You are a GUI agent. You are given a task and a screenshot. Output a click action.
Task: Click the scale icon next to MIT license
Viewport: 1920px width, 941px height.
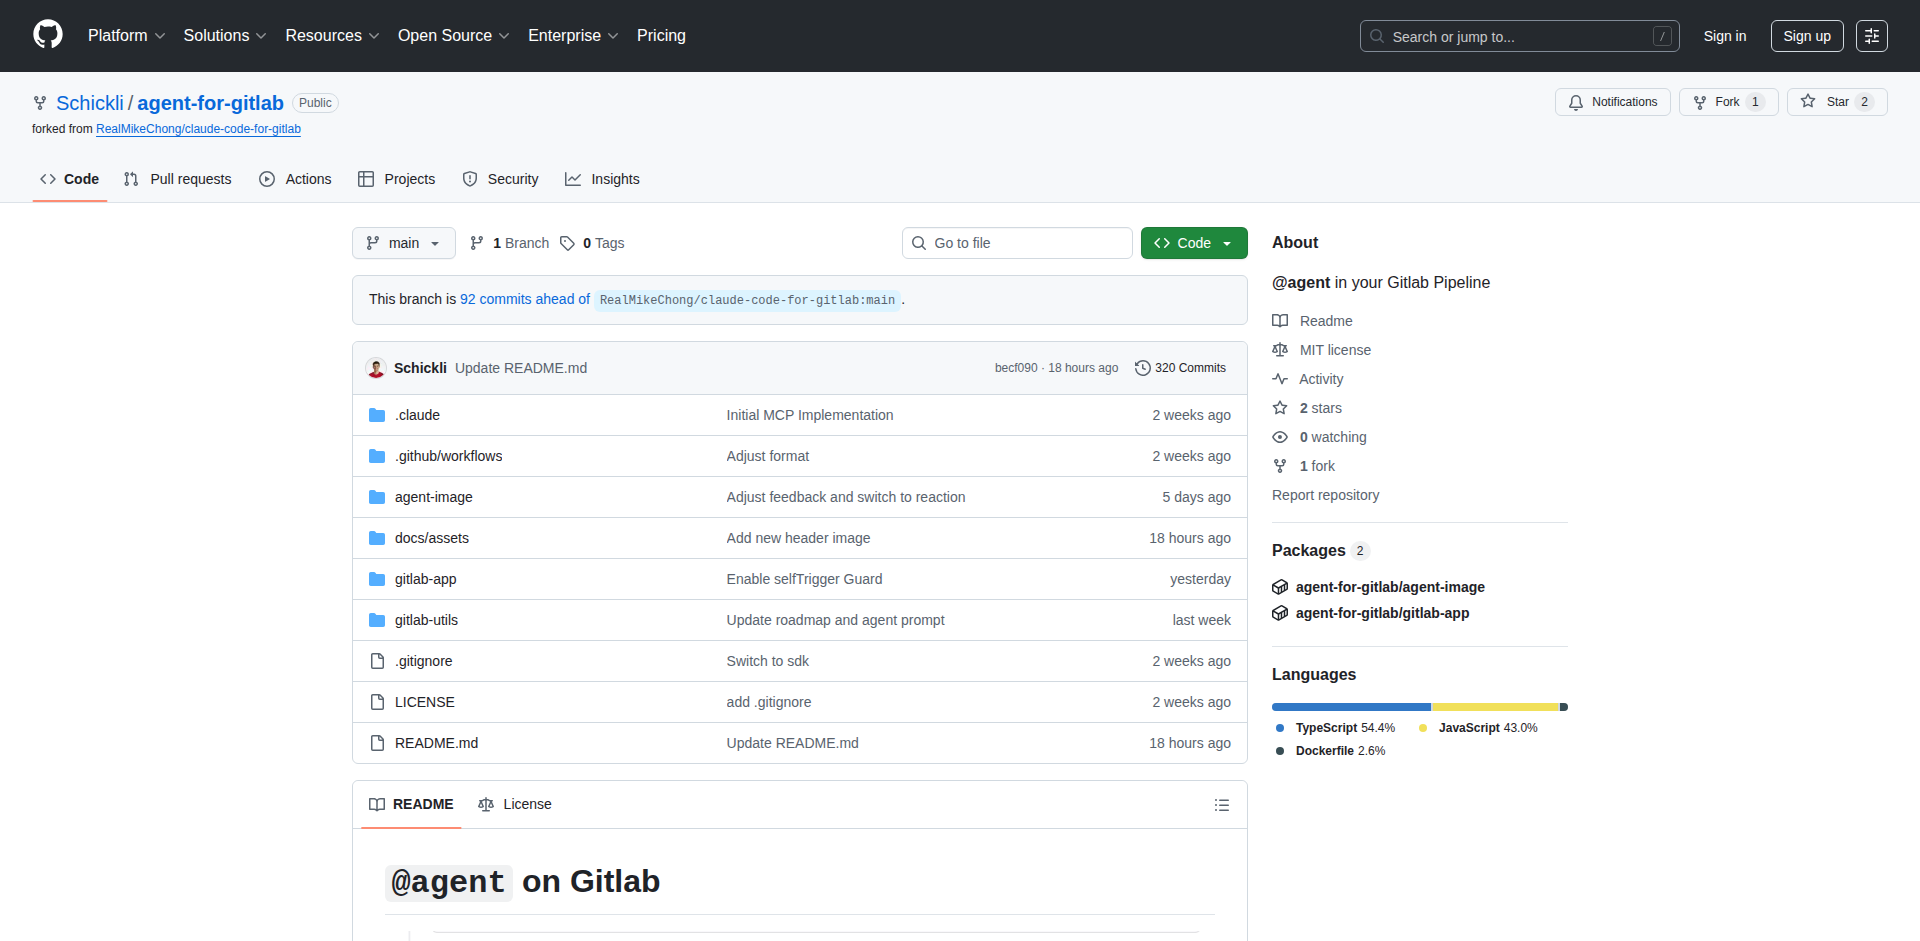tap(1280, 350)
